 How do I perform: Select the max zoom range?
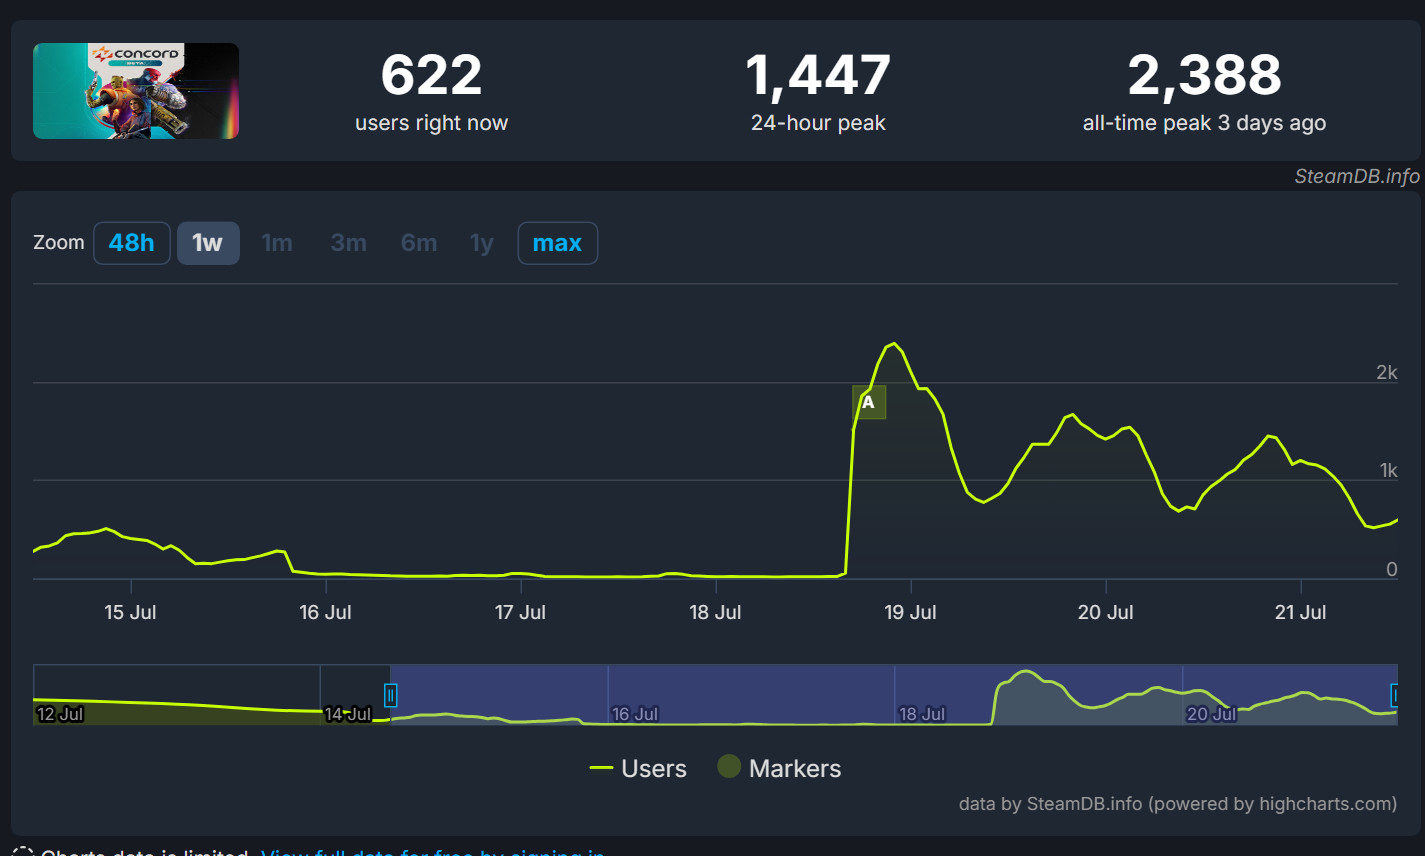tap(557, 243)
